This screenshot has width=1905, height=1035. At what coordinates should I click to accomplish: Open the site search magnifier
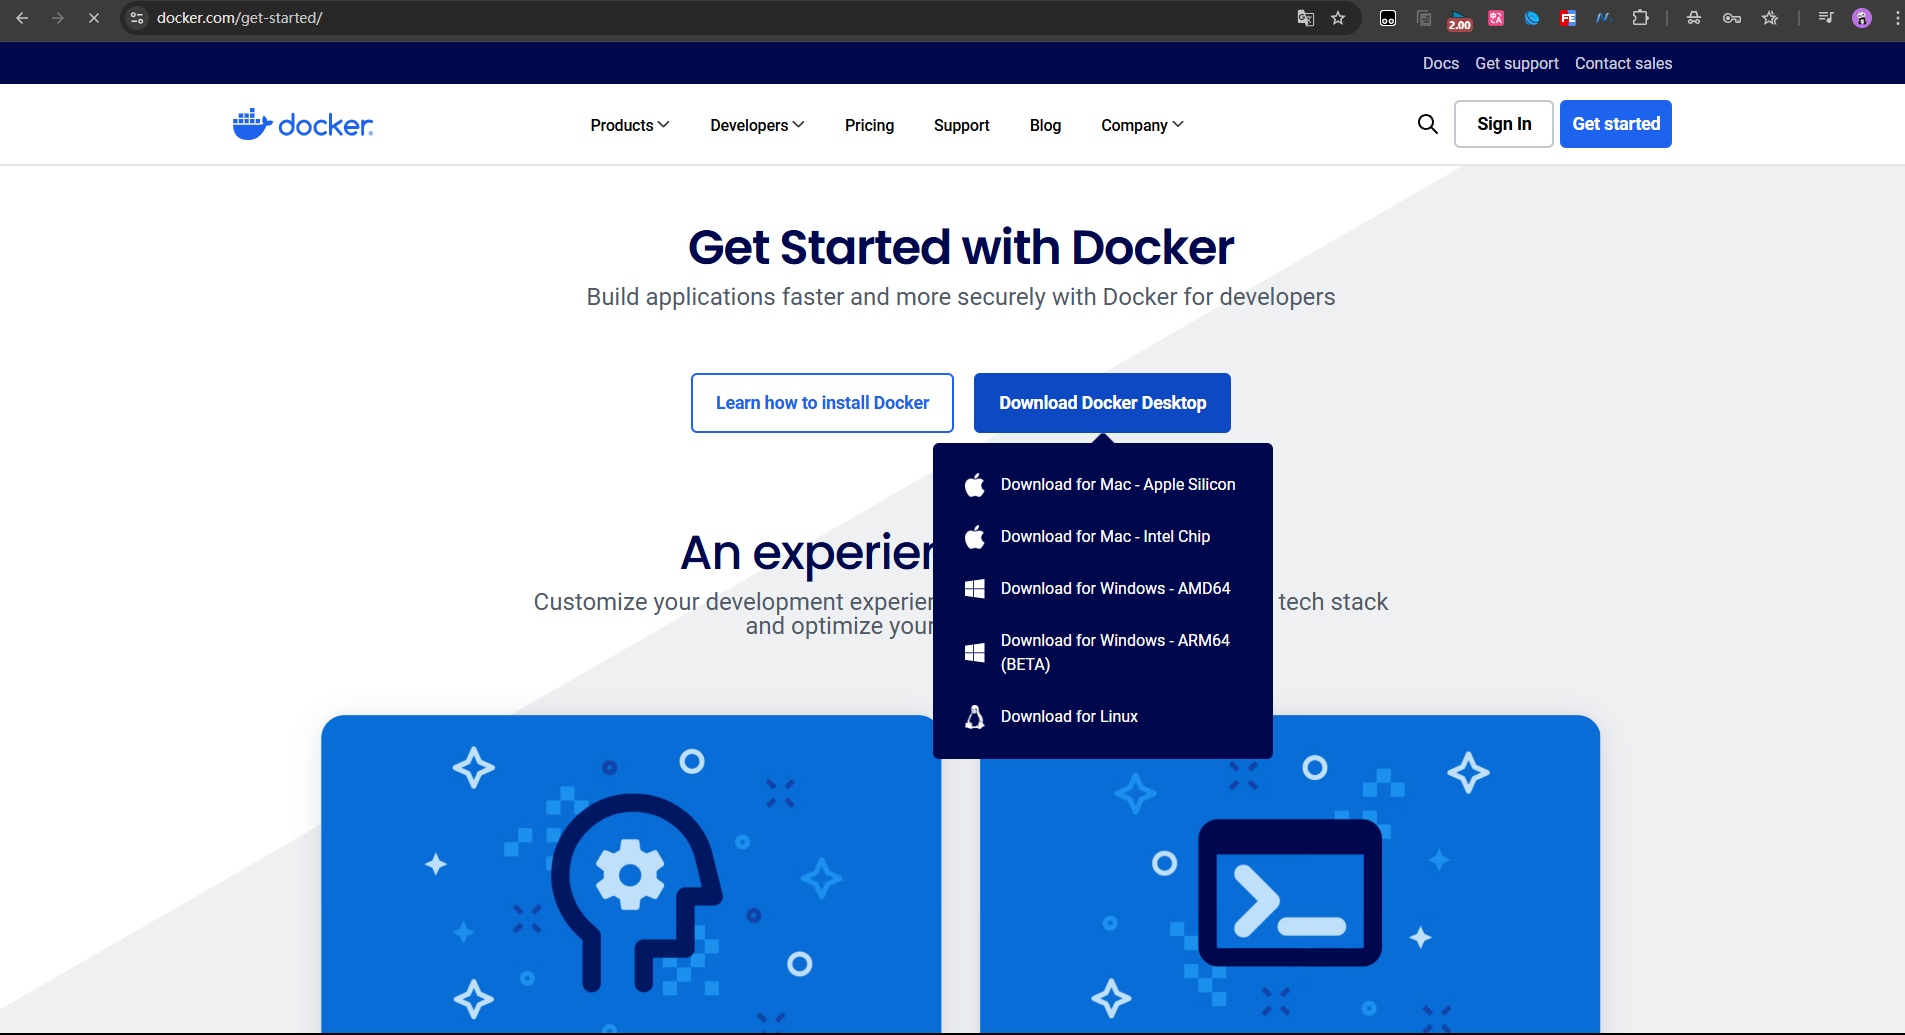(x=1427, y=124)
